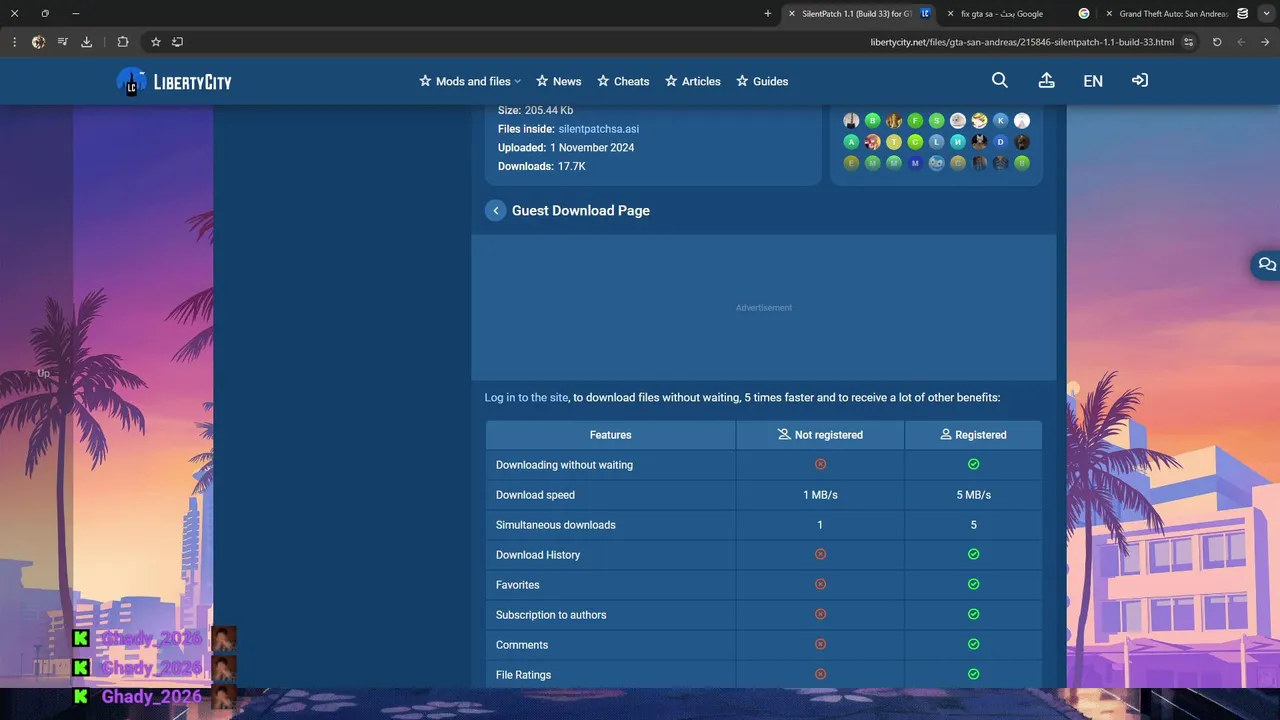The image size is (1280, 720).
Task: Click the back chevron beside Guest Download Page
Action: tap(495, 211)
